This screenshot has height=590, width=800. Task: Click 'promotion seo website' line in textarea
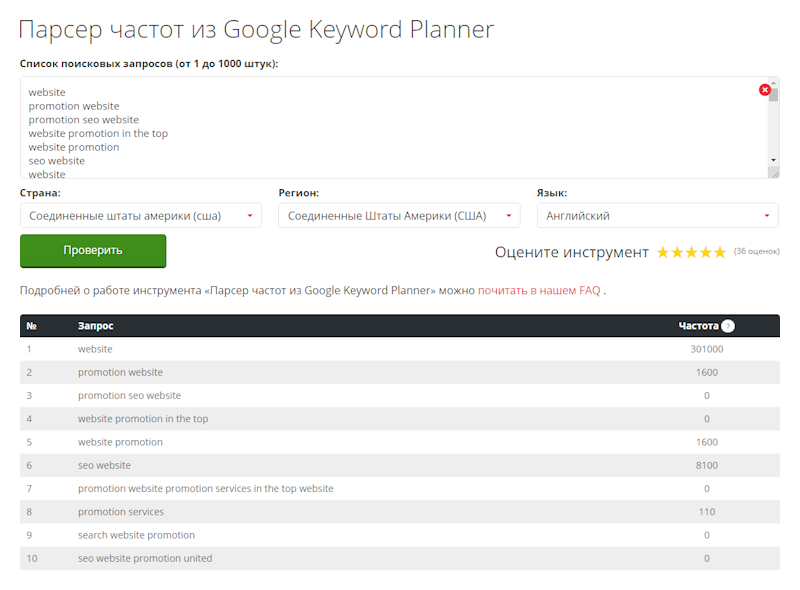[84, 120]
